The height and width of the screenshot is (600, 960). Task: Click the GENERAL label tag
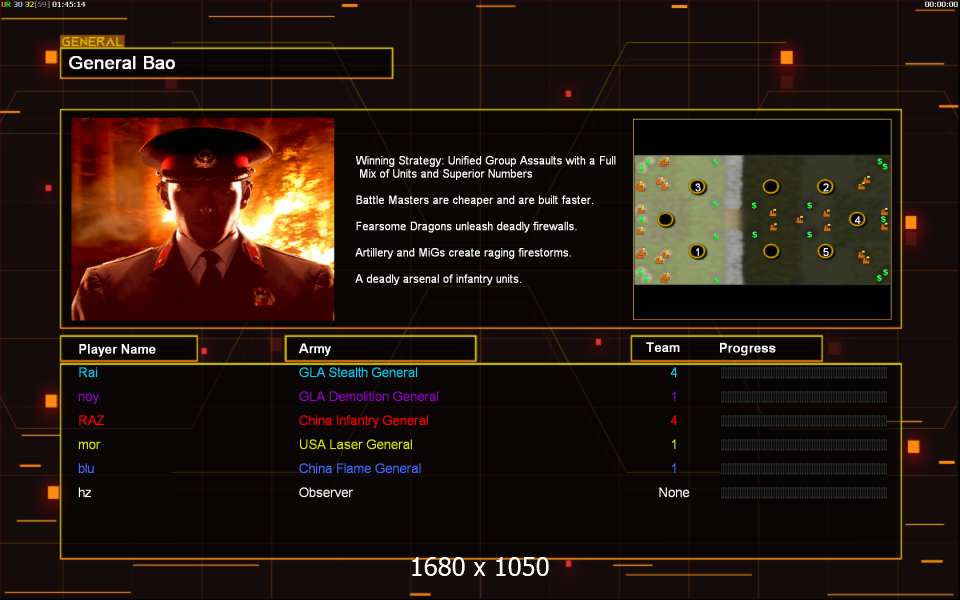pos(92,42)
